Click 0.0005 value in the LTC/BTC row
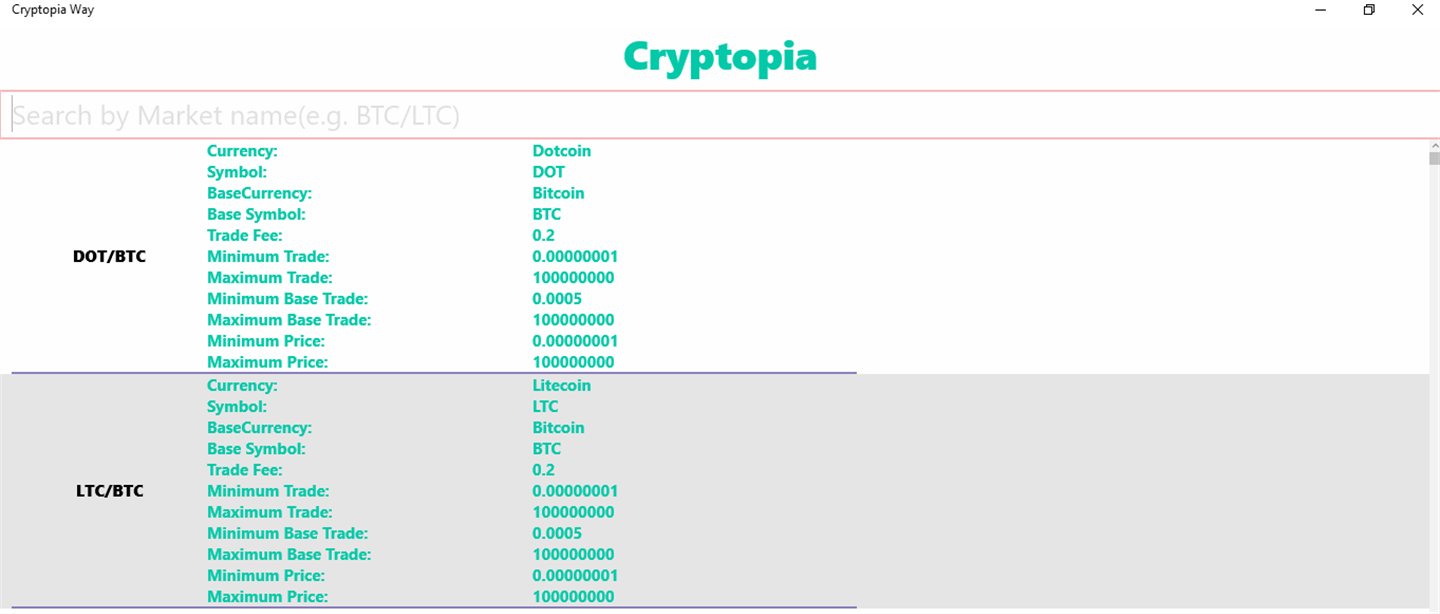 557,533
